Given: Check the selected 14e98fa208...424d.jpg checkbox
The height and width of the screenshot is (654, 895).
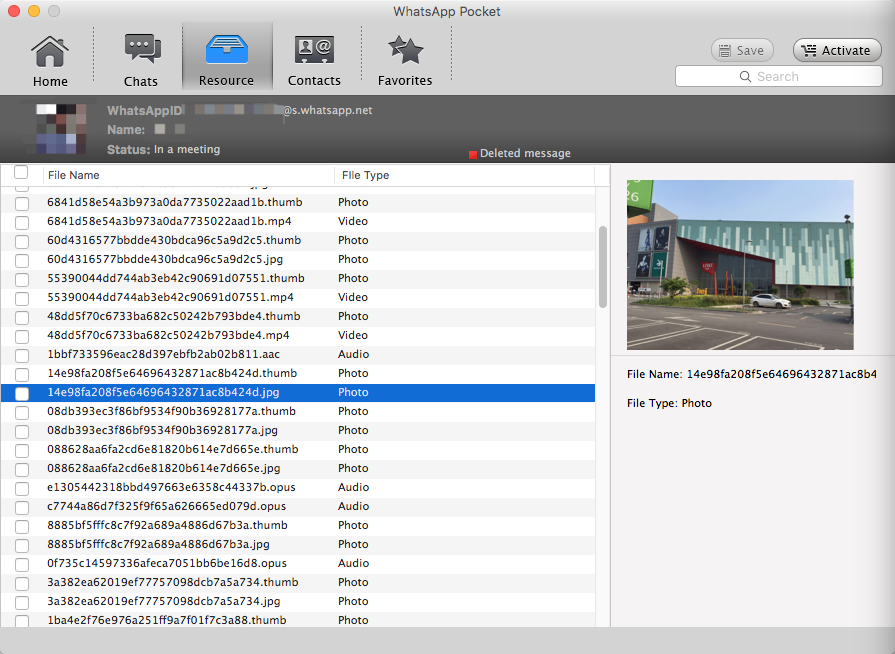Looking at the screenshot, I should pos(22,393).
